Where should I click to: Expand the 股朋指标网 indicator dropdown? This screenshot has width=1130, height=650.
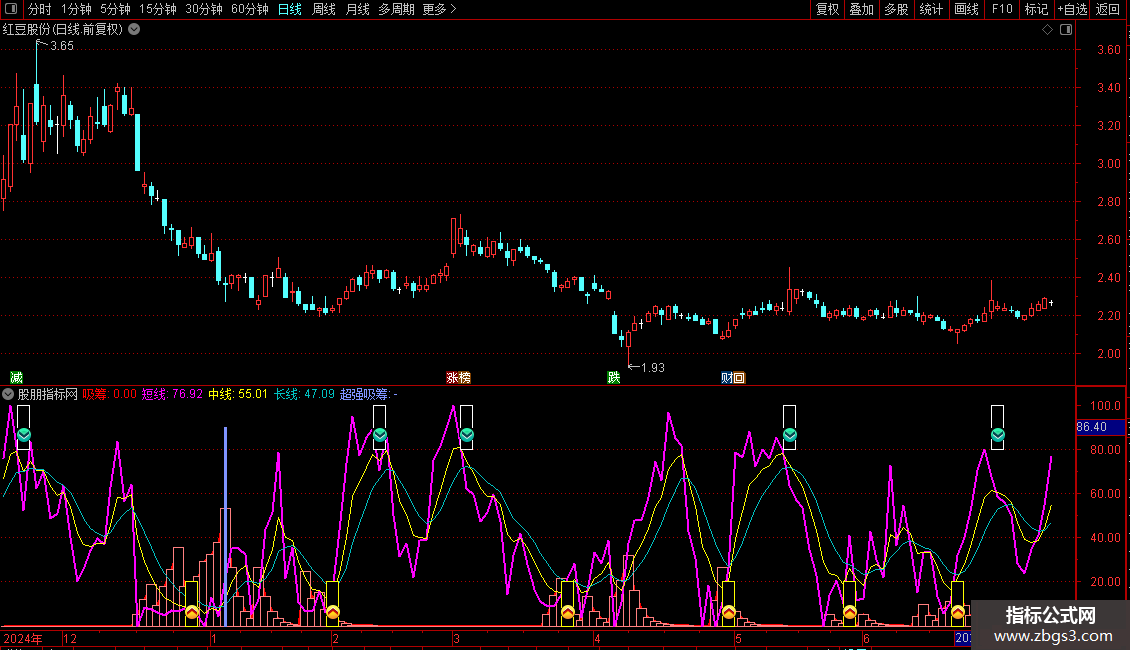[x=8, y=394]
